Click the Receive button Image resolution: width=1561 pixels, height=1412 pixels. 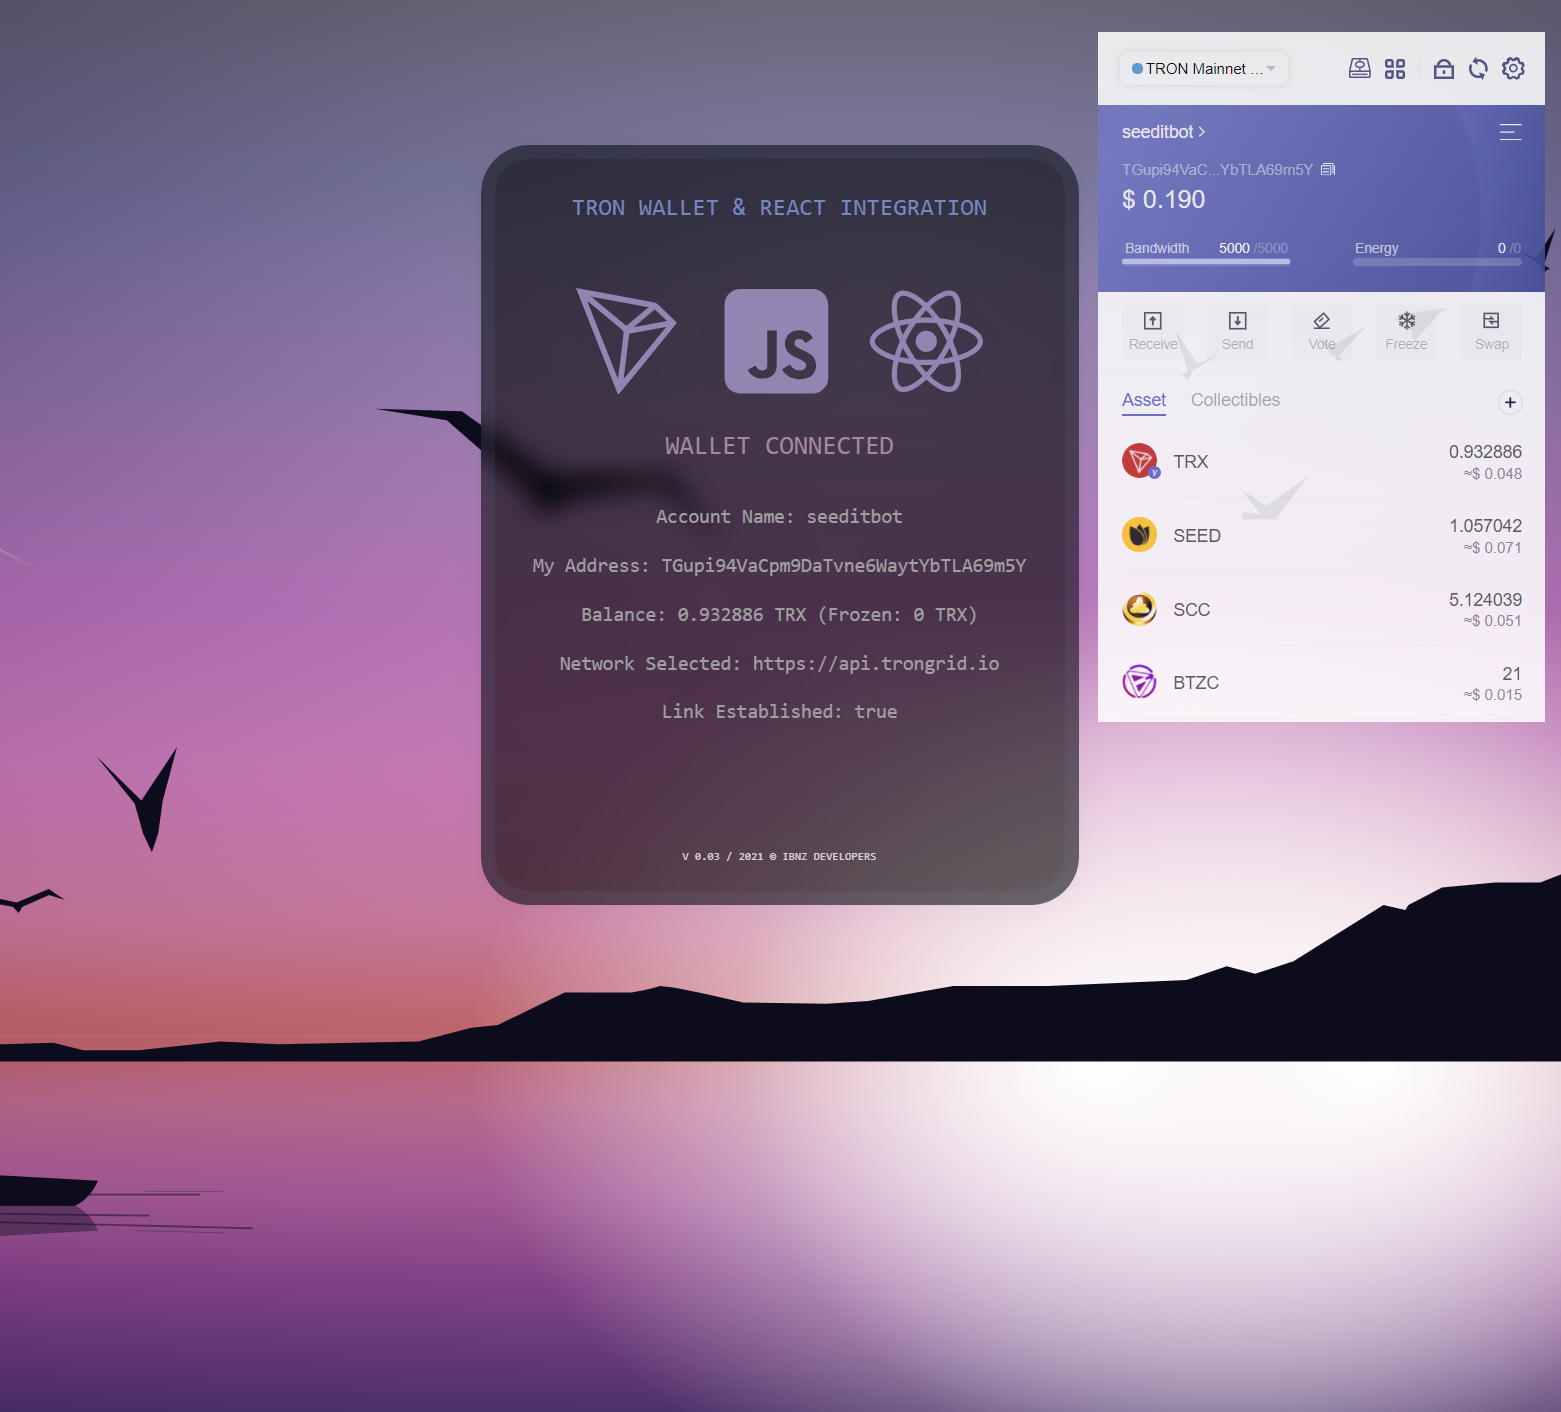[x=1152, y=332]
